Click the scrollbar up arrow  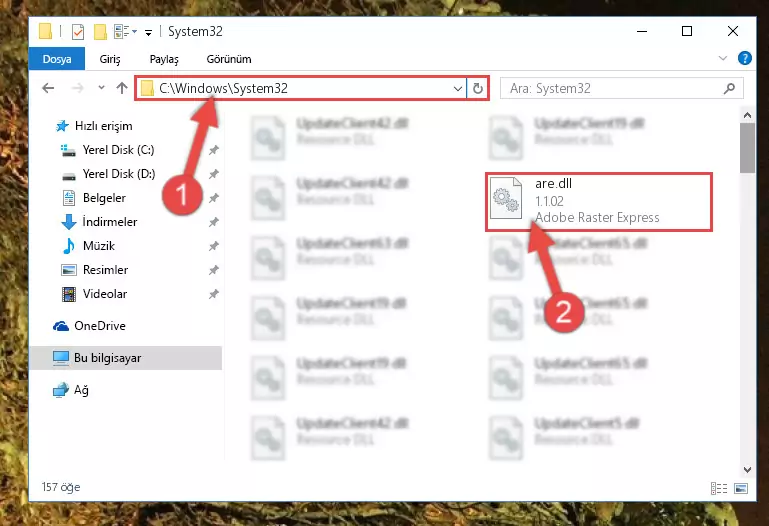click(747, 115)
